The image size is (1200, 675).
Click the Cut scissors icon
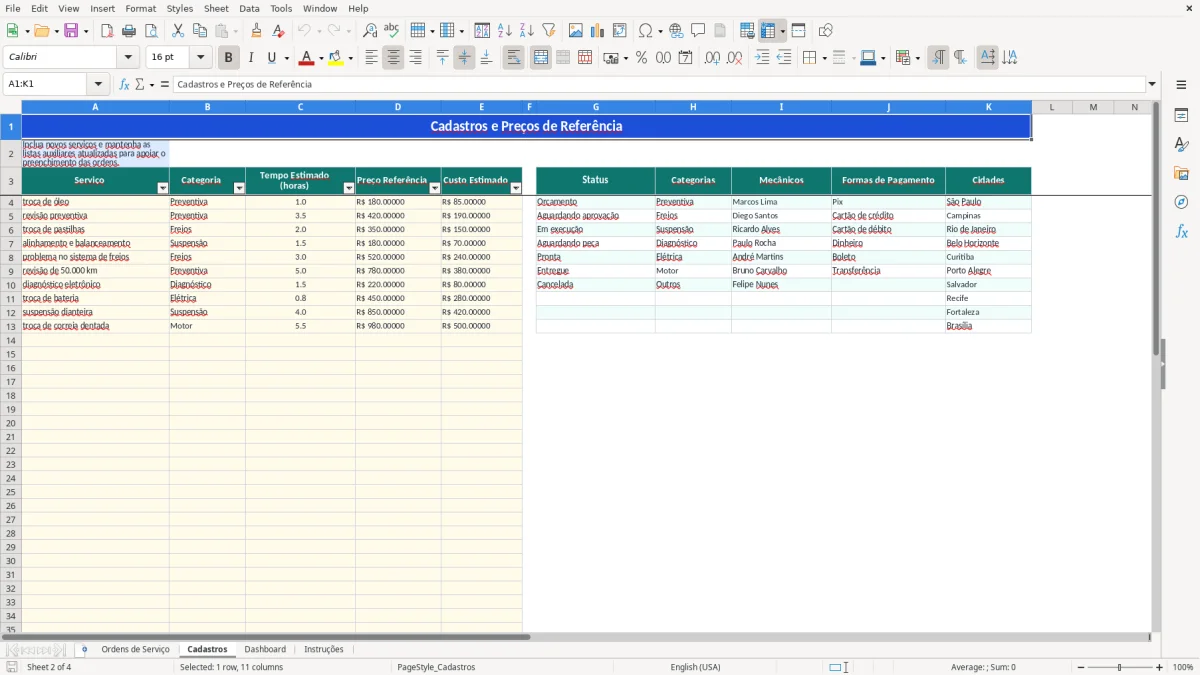pos(178,31)
